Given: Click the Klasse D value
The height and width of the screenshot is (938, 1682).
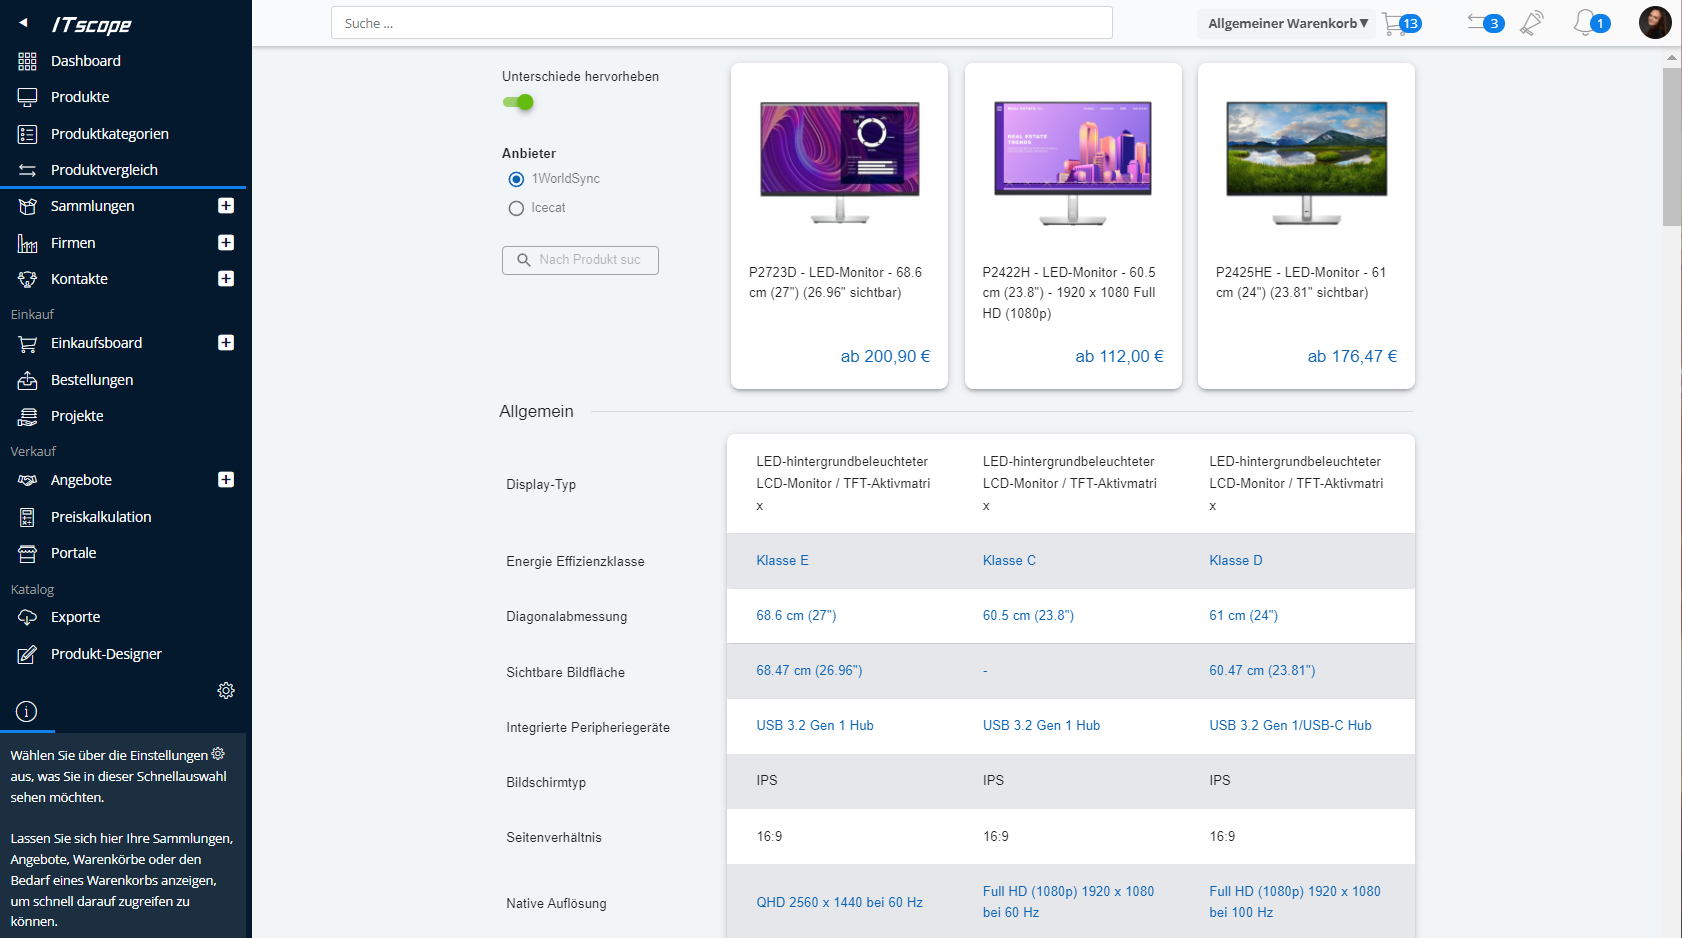Looking at the screenshot, I should [x=1236, y=561].
